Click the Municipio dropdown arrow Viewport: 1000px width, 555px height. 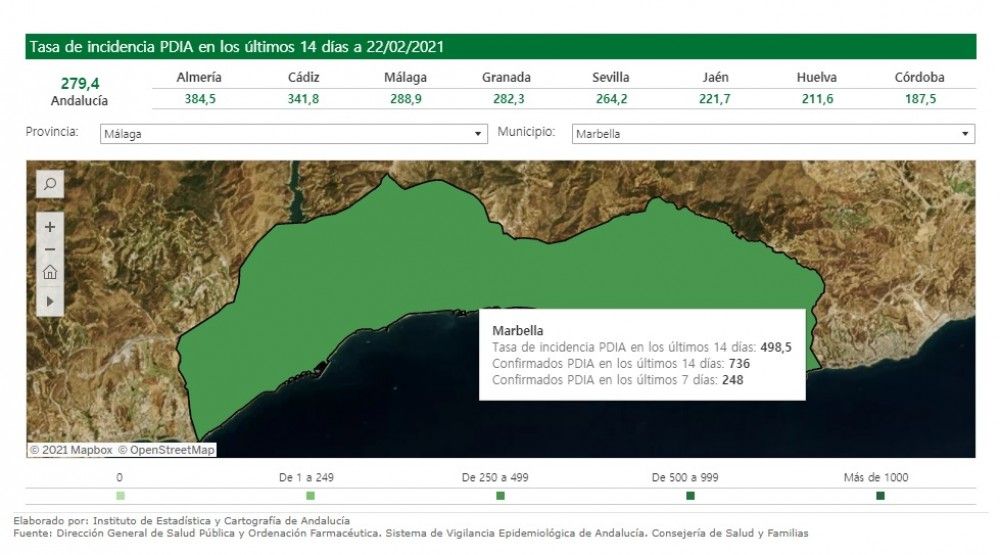964,134
